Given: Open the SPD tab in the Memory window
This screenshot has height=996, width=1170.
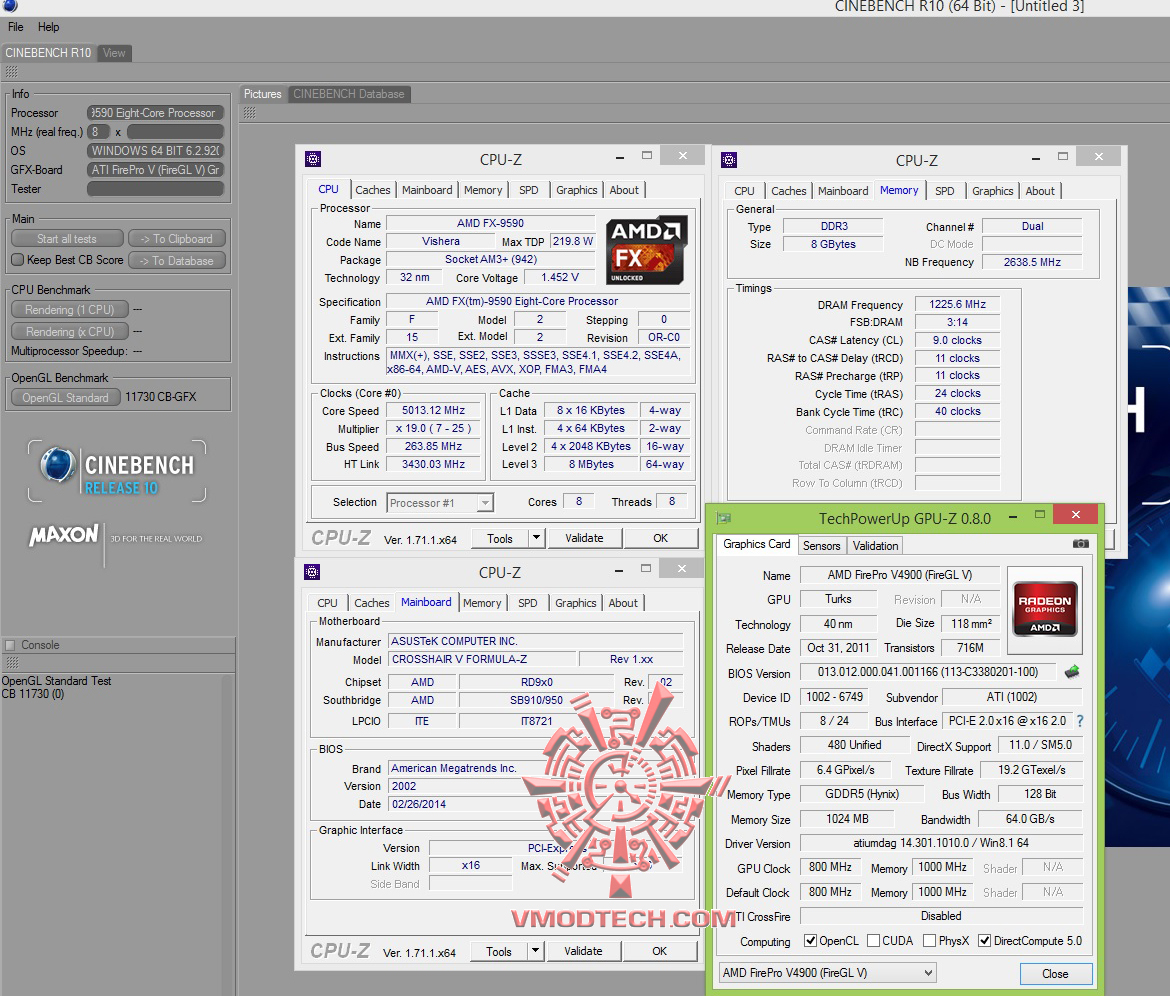Looking at the screenshot, I should tap(945, 191).
